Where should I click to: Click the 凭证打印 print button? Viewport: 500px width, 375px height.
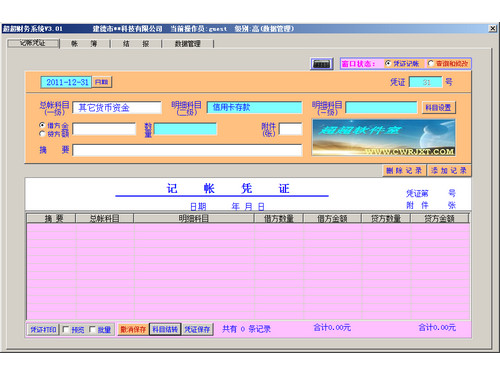pyautogui.click(x=43, y=329)
